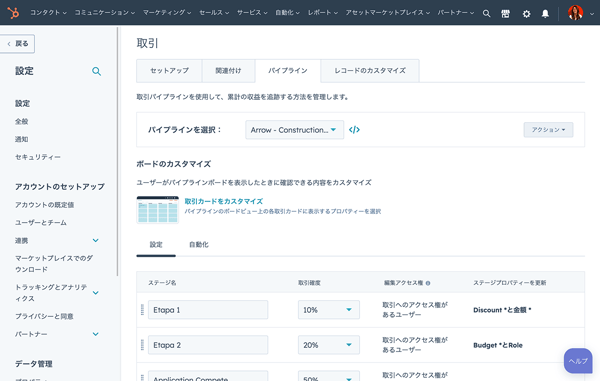Open the 取引カードをカスタマイズ link

click(x=223, y=201)
